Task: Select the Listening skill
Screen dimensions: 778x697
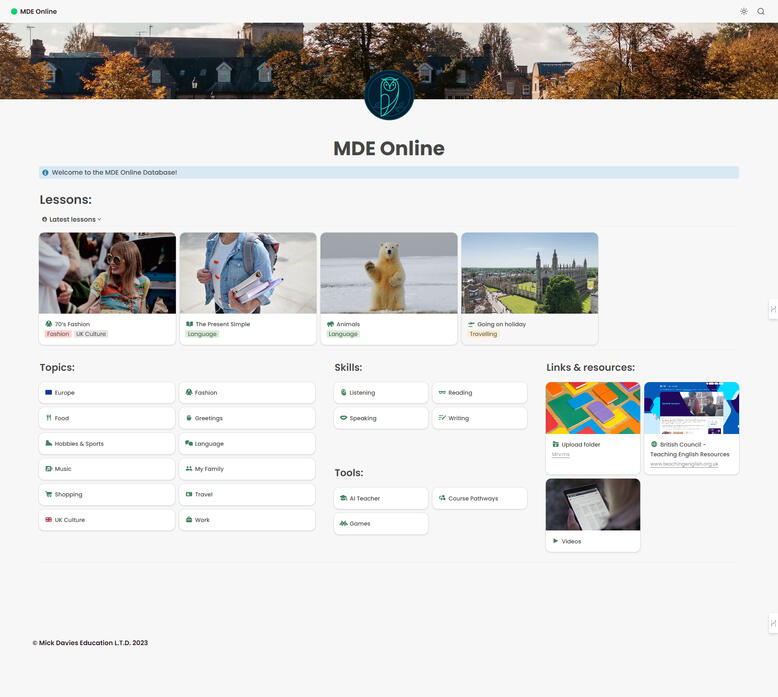Action: click(380, 393)
